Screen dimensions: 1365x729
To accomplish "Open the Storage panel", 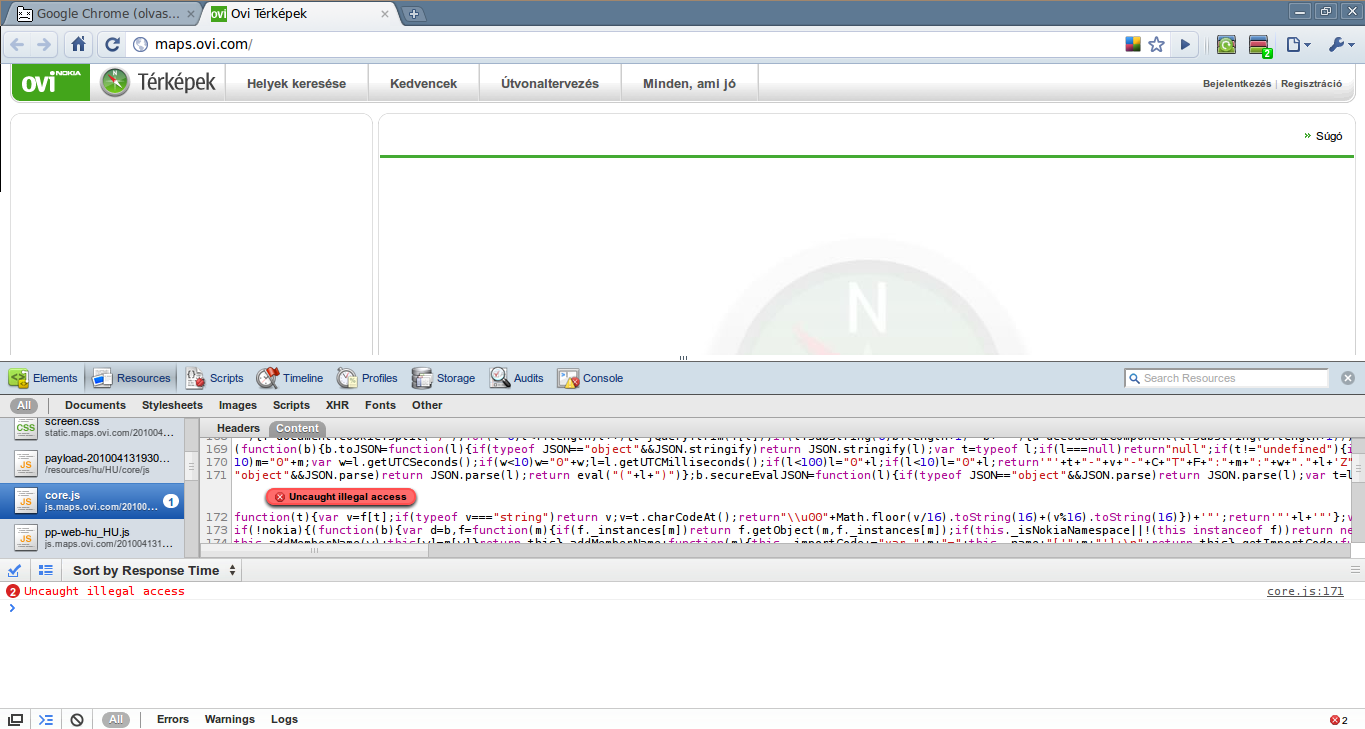I will [443, 378].
